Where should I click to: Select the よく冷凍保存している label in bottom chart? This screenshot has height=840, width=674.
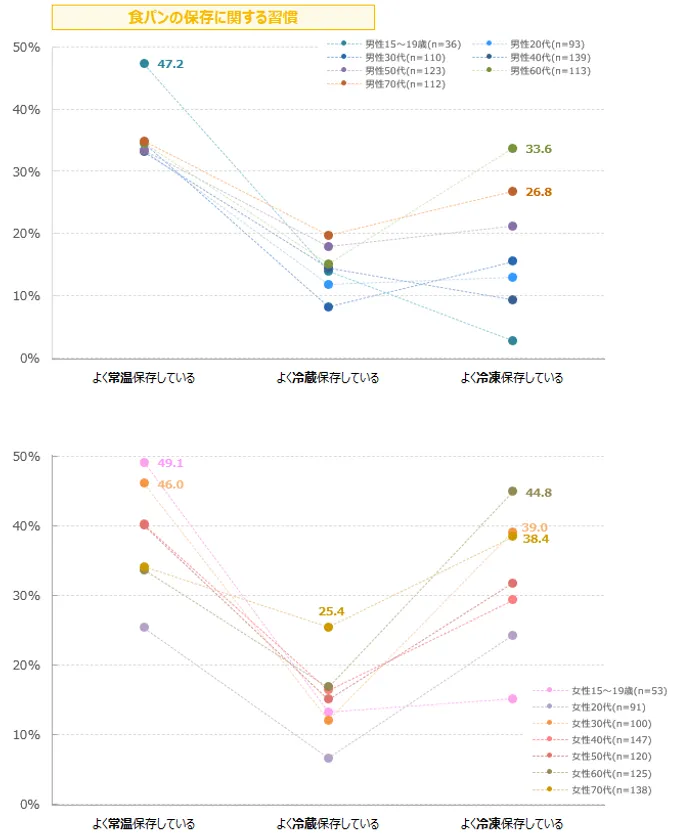tap(512, 824)
